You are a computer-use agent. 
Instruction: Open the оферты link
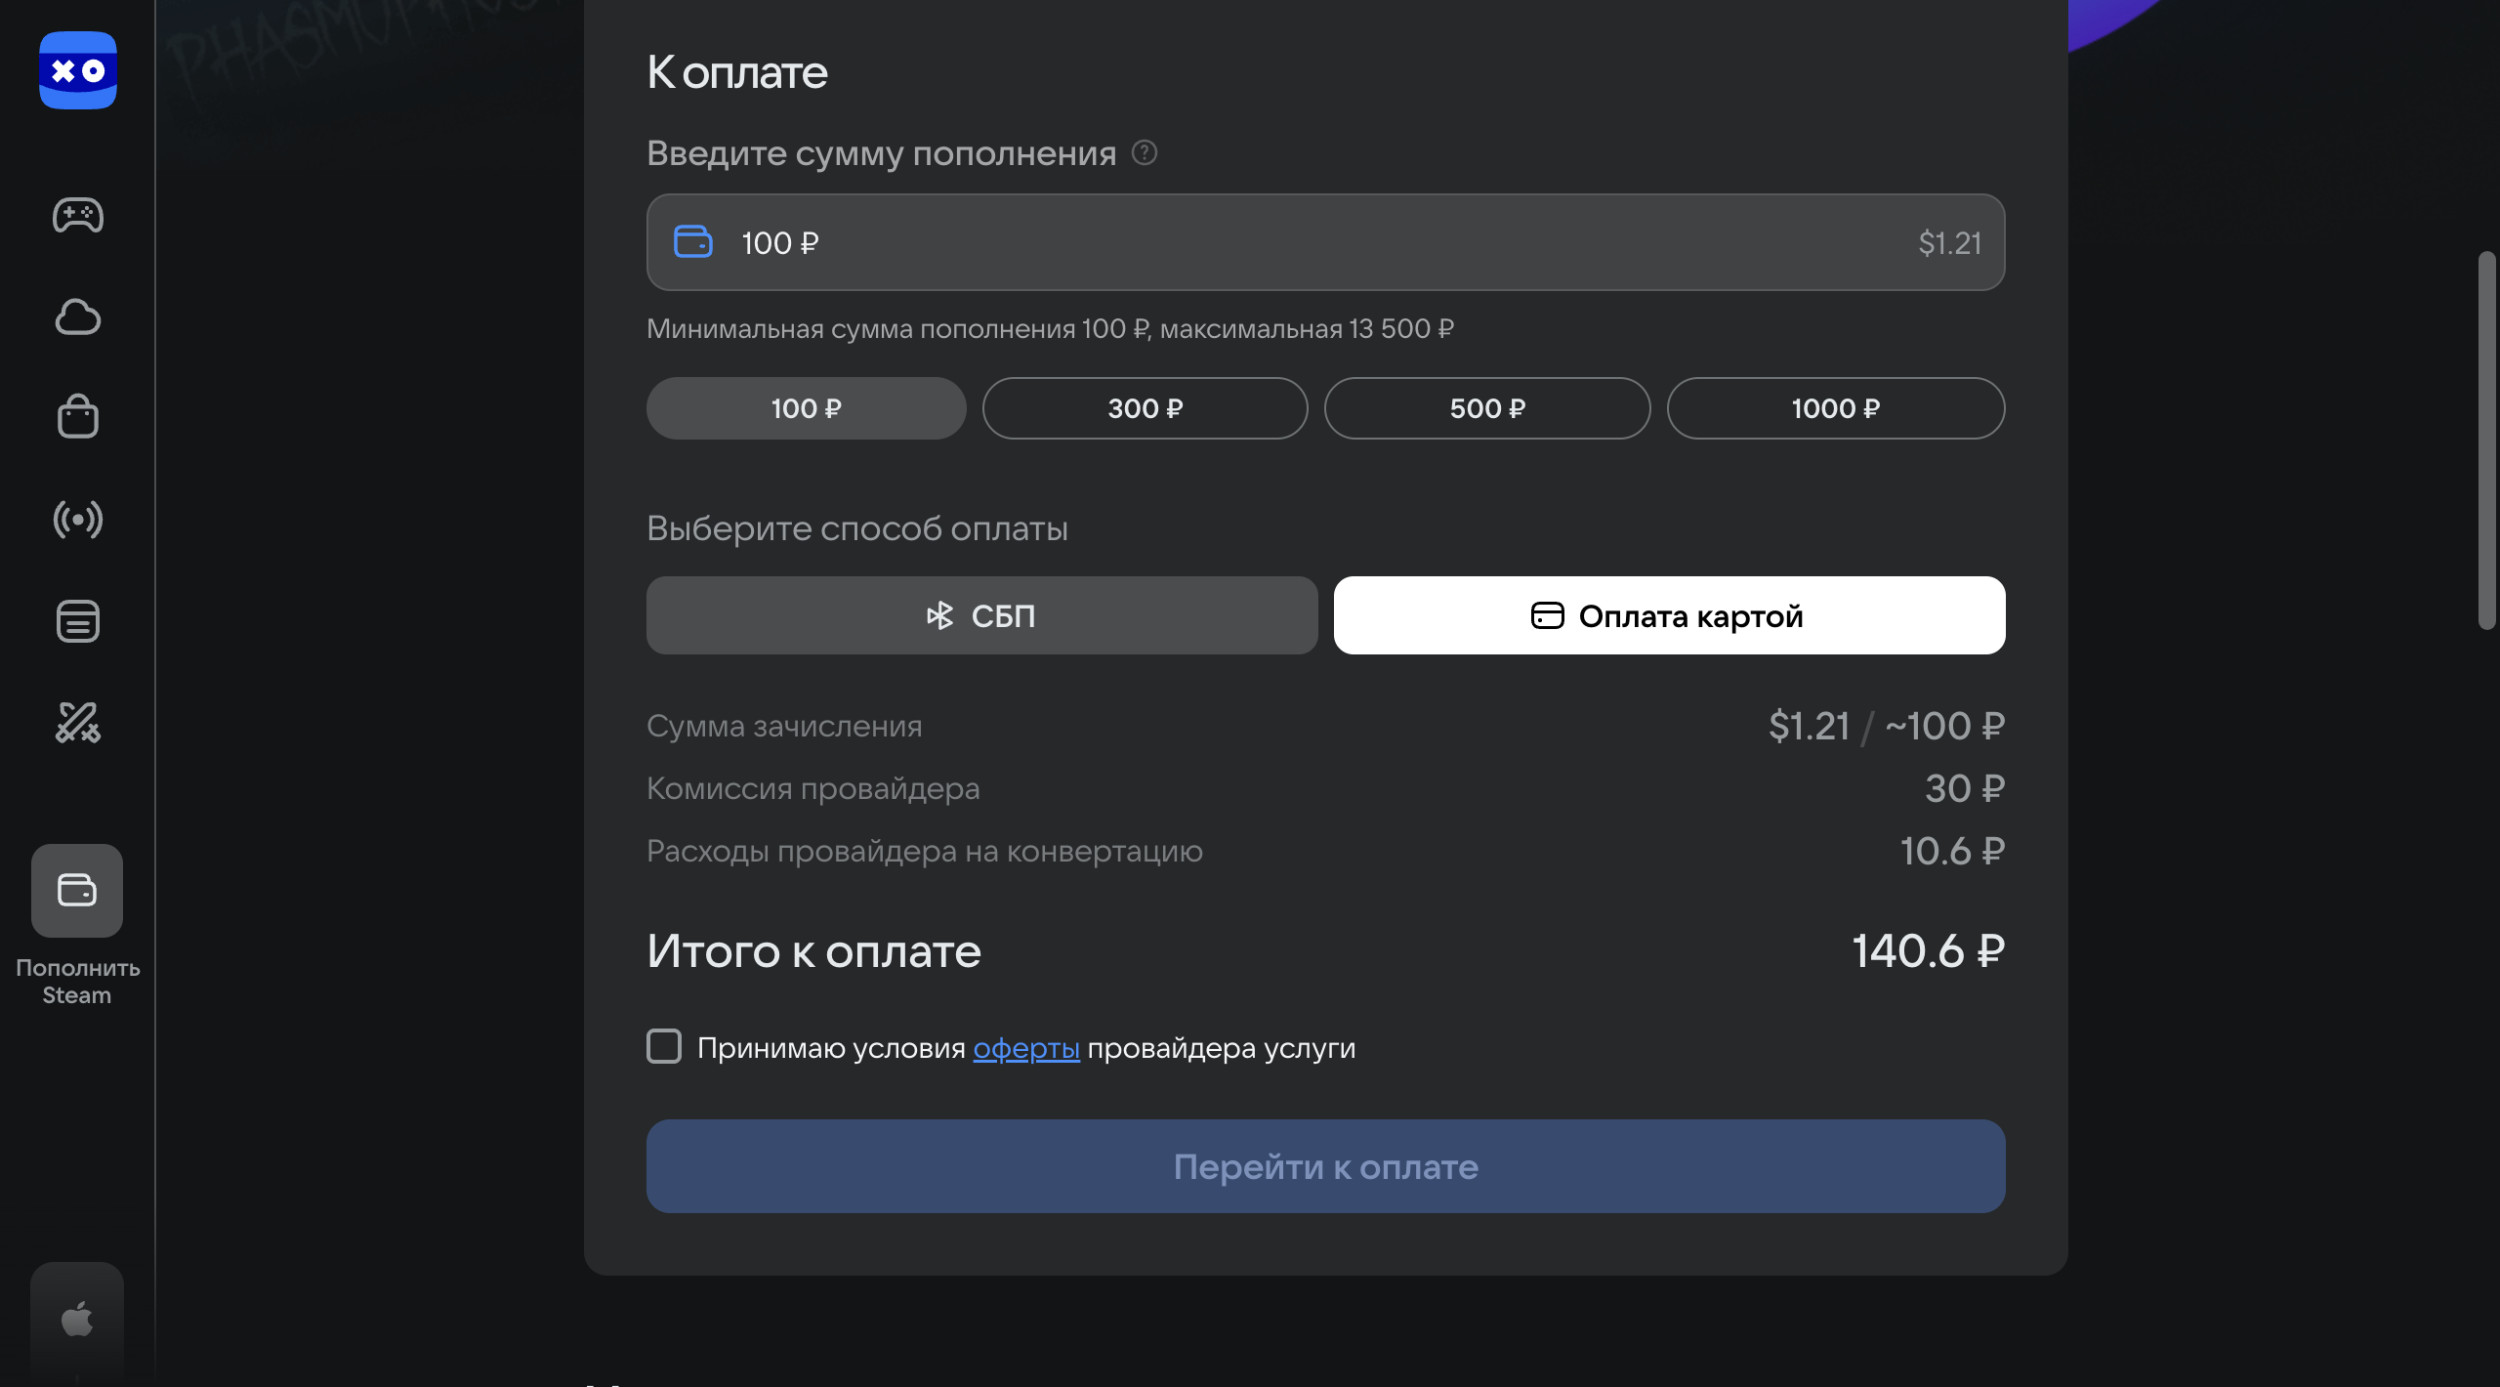tap(1026, 1048)
